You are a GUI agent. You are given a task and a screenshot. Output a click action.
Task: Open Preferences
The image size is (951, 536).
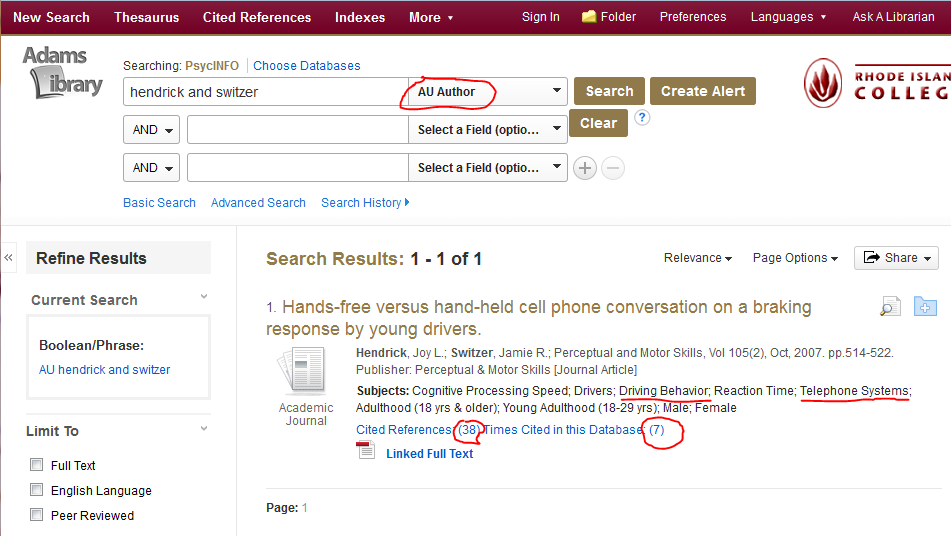click(x=693, y=17)
